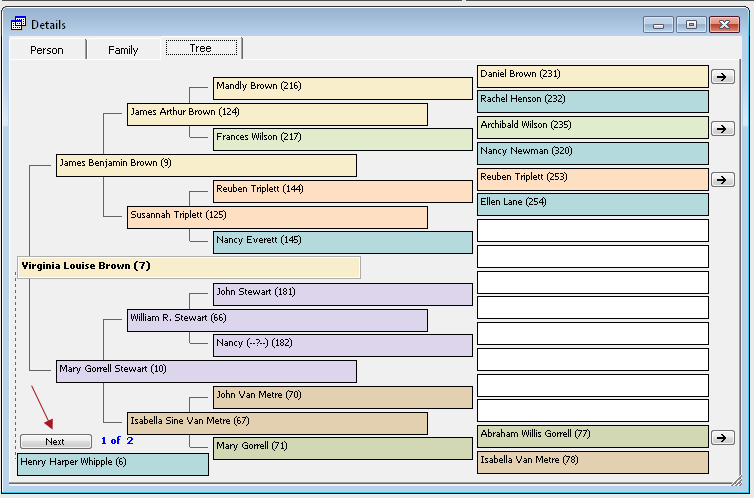Select Archibald Wilson (235)

click(592, 127)
